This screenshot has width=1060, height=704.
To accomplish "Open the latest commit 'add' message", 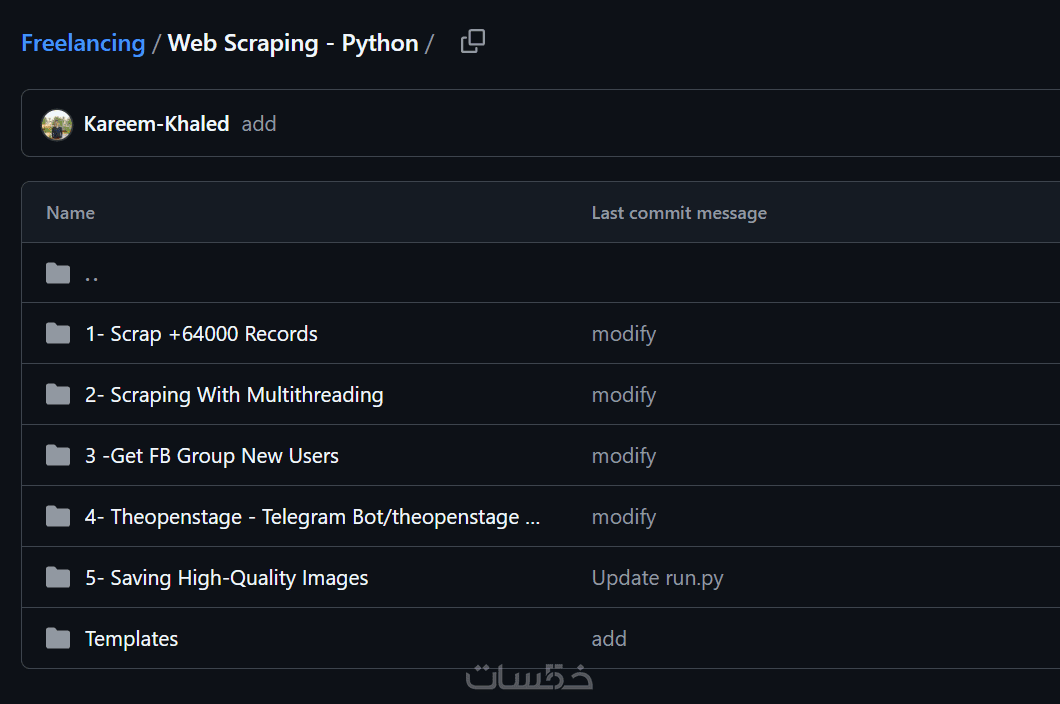I will (x=259, y=124).
